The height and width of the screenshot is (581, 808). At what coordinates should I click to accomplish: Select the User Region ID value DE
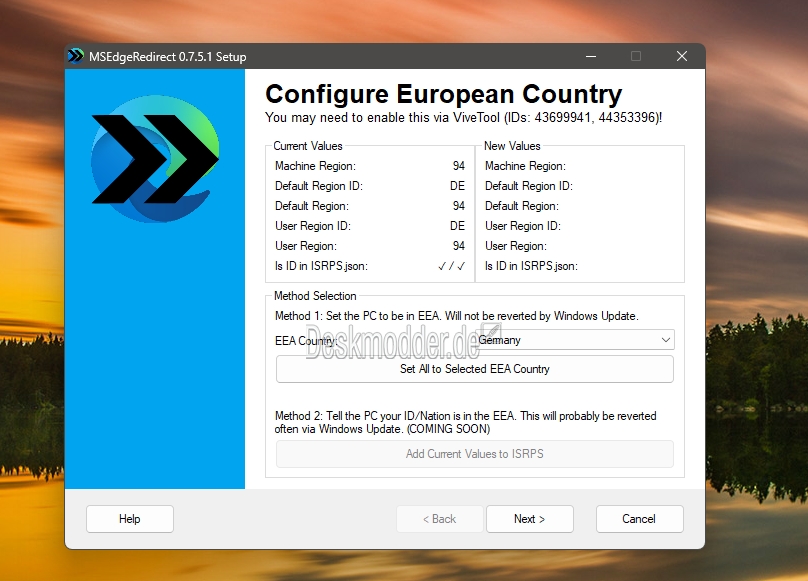click(457, 226)
